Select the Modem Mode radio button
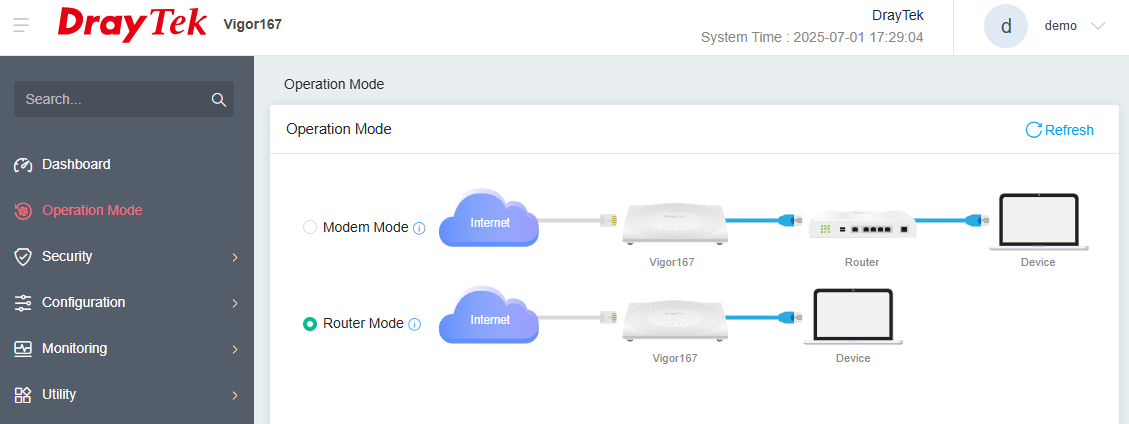1129x424 pixels. click(x=310, y=227)
